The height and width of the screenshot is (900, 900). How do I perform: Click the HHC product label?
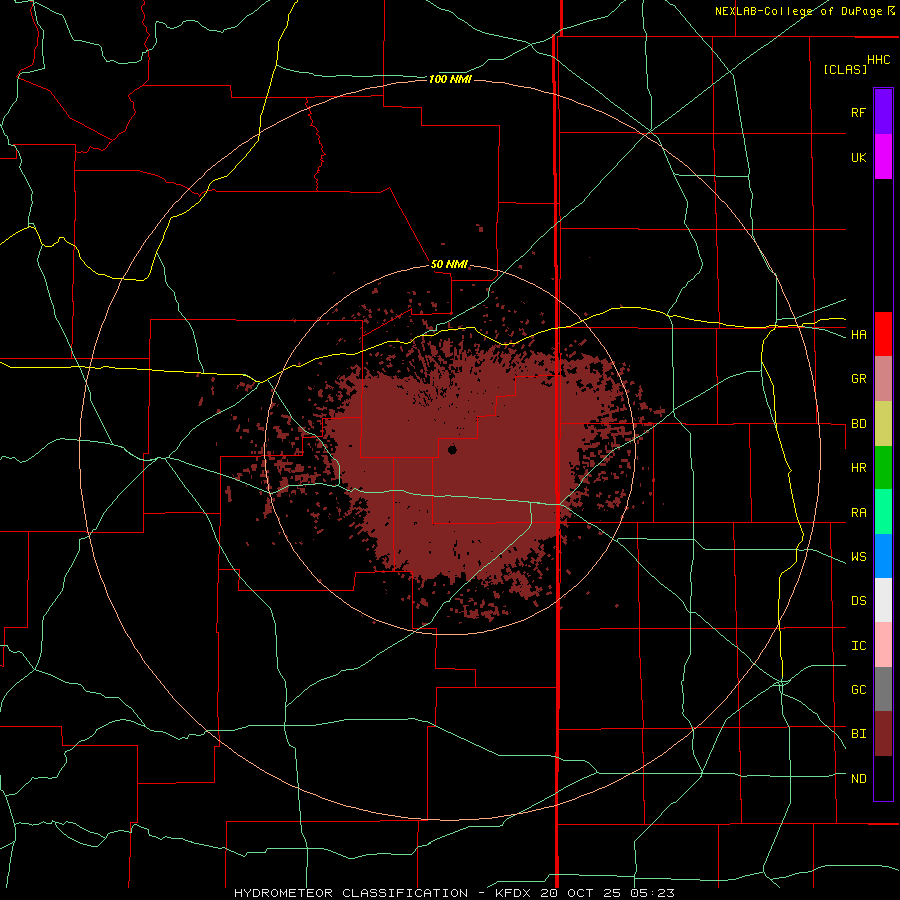pyautogui.click(x=878, y=60)
